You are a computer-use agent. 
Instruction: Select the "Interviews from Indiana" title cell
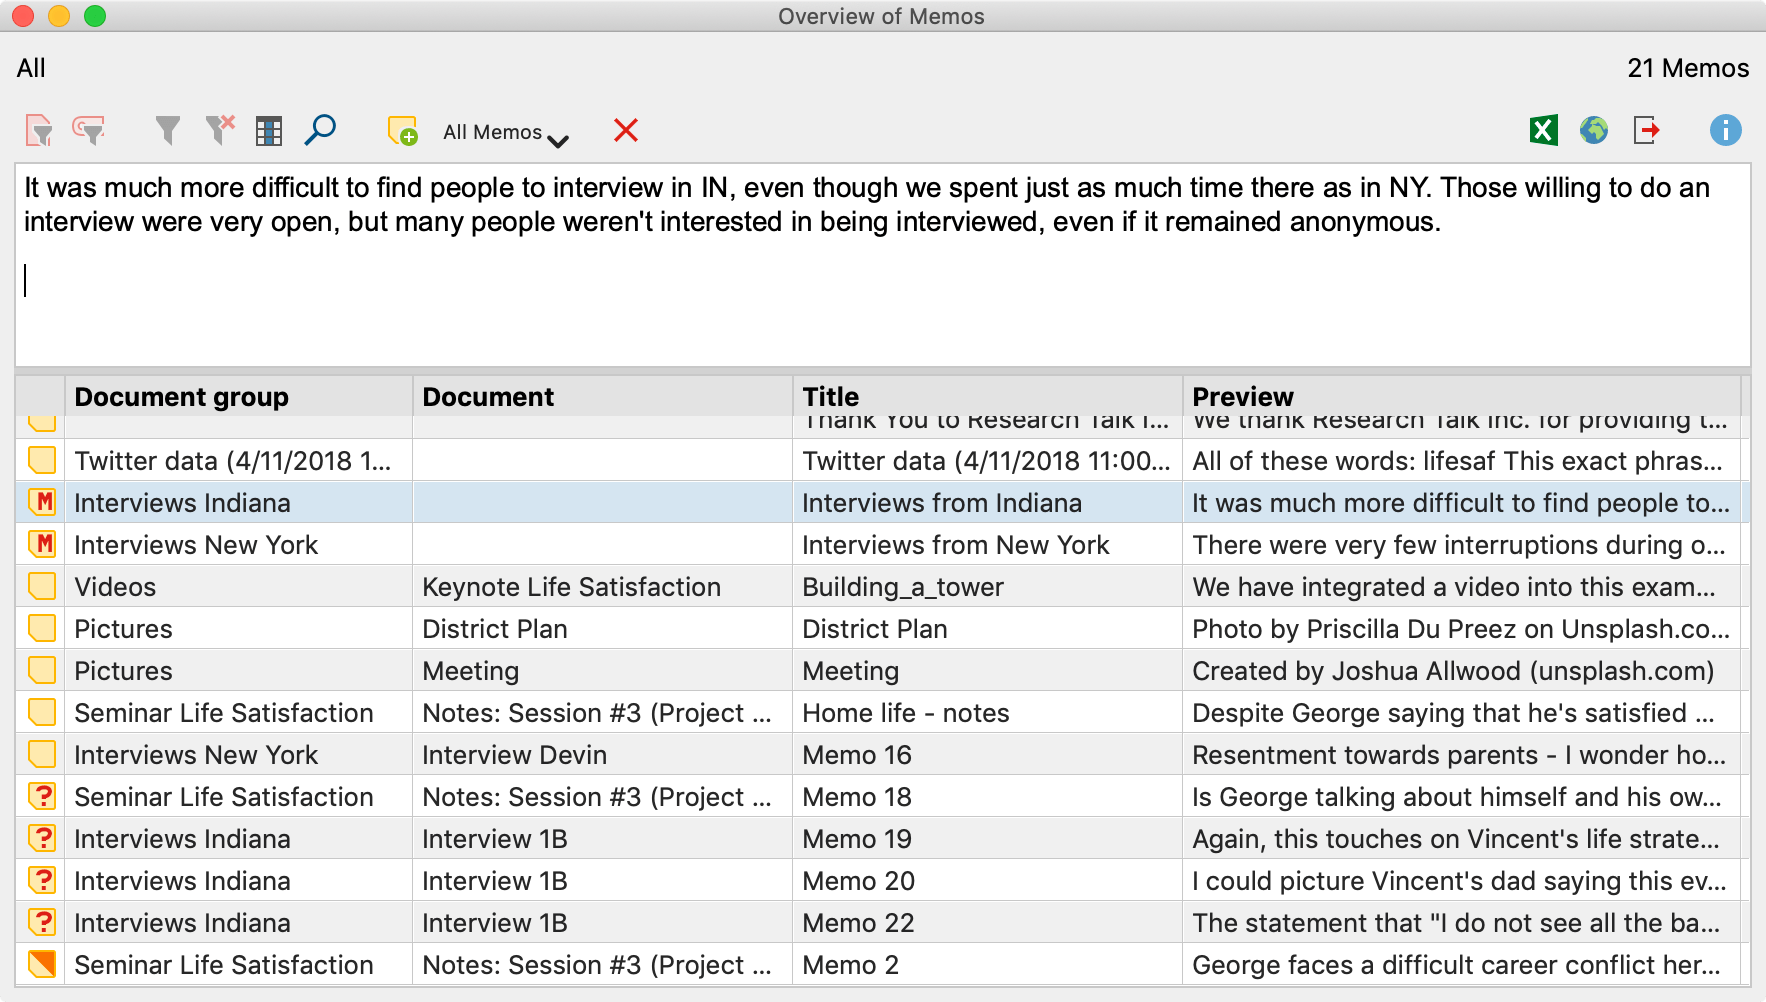pos(988,503)
